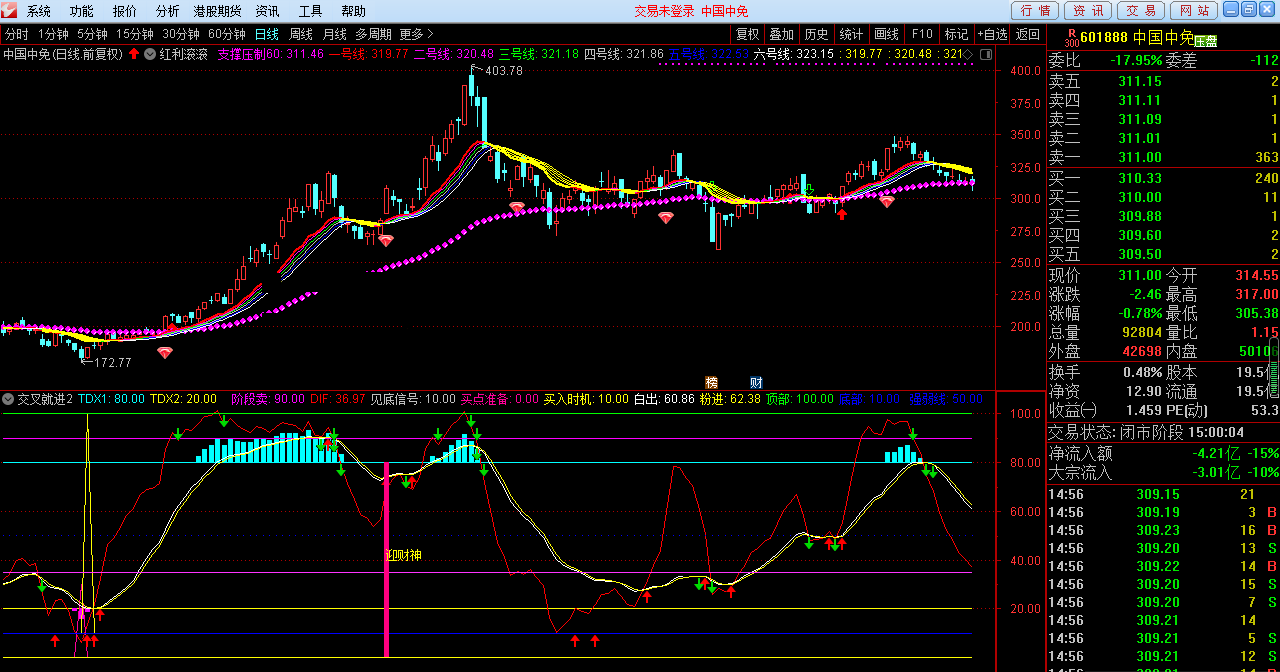This screenshot has height=672, width=1280.
Task: Click the 委比 -17.95% value
Action: click(x=1136, y=60)
